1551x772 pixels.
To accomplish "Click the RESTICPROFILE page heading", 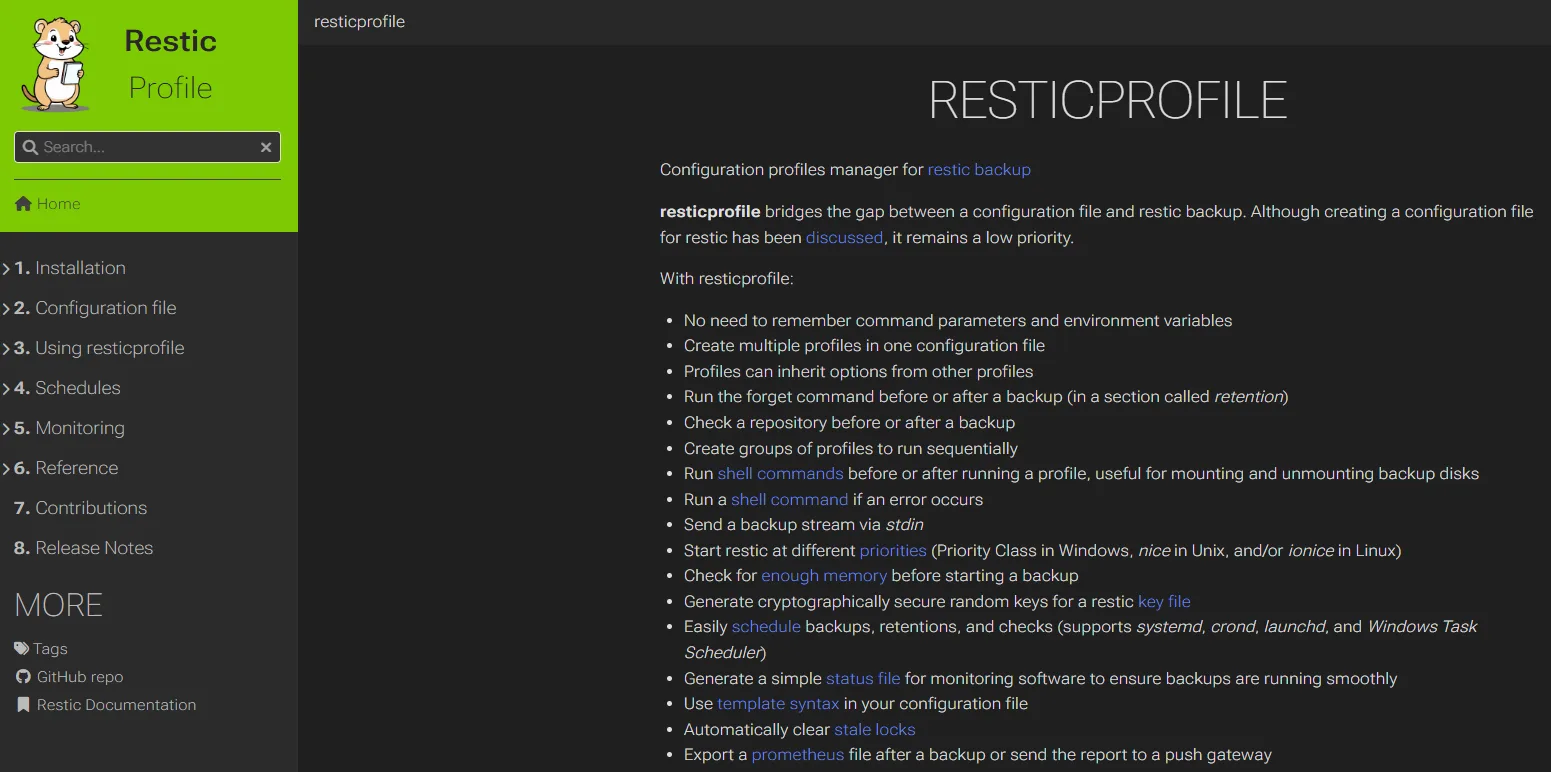I will (1107, 100).
